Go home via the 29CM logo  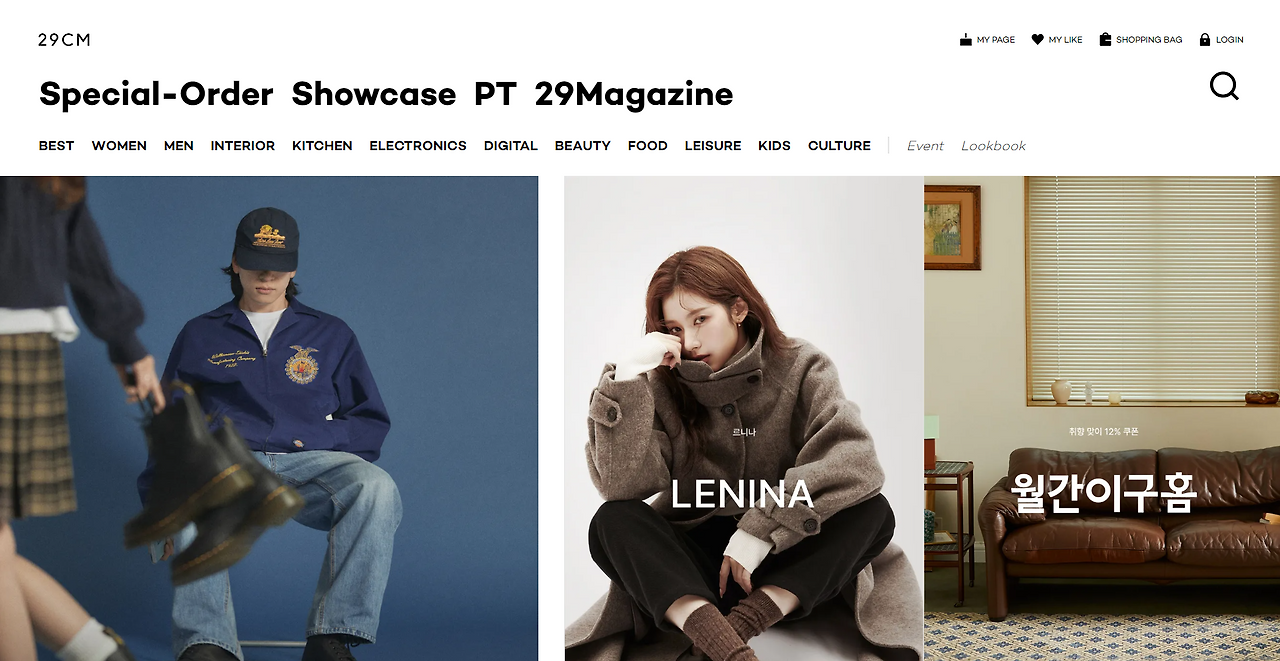pos(64,40)
